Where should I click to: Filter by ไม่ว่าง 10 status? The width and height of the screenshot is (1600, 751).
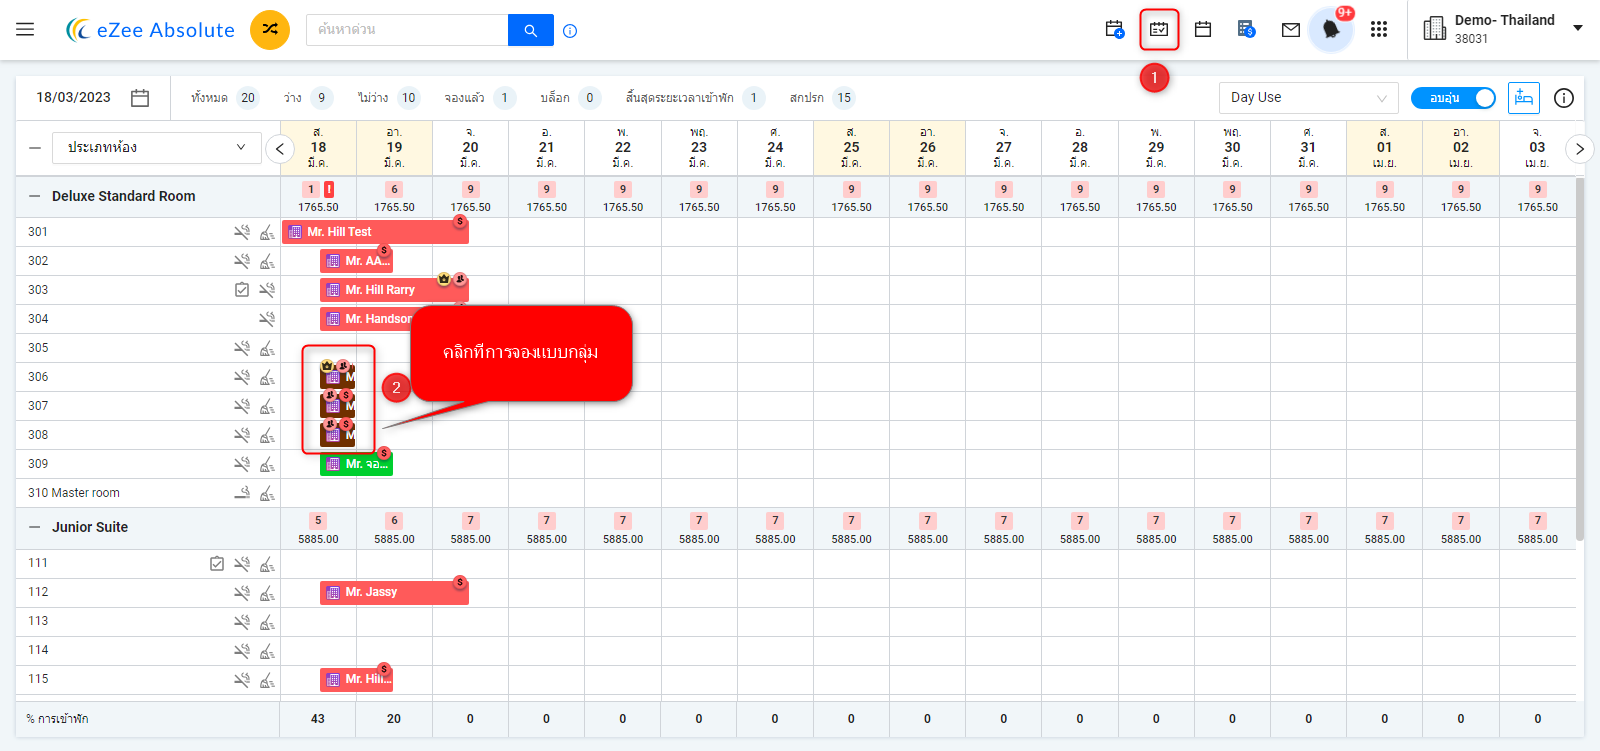click(x=389, y=98)
